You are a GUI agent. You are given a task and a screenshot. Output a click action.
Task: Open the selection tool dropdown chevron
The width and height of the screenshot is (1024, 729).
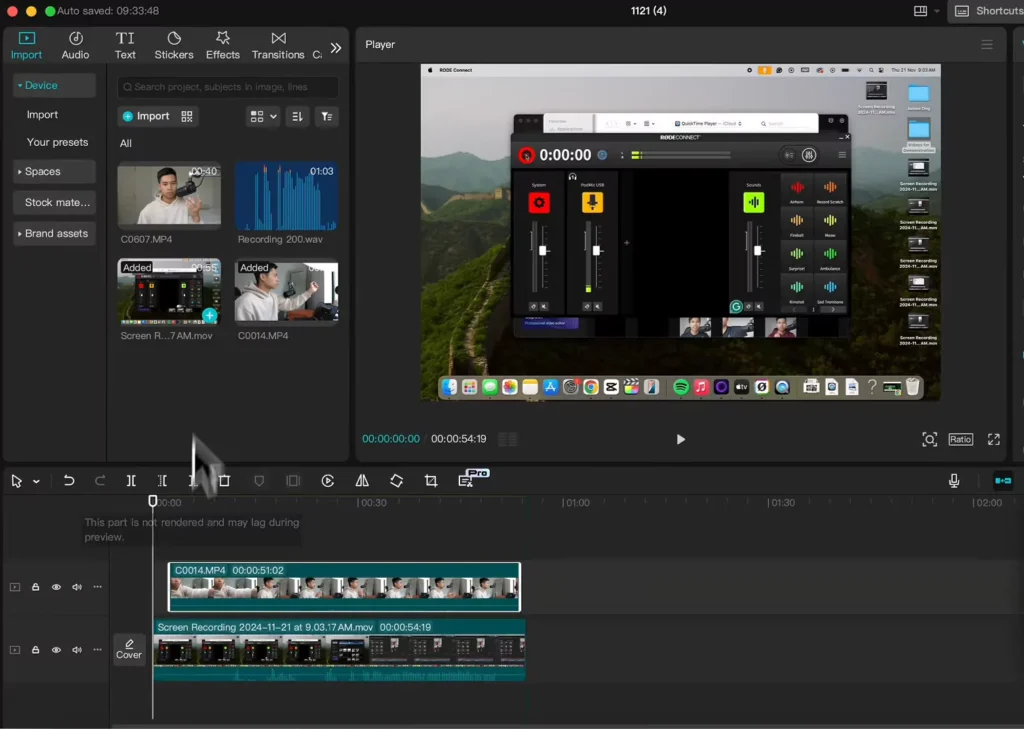tap(37, 482)
